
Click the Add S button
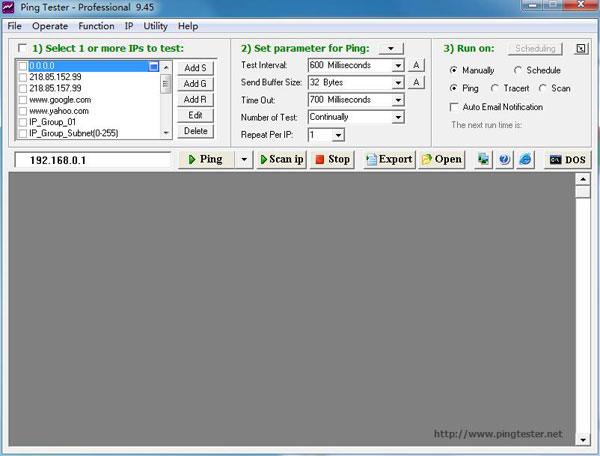pyautogui.click(x=195, y=68)
